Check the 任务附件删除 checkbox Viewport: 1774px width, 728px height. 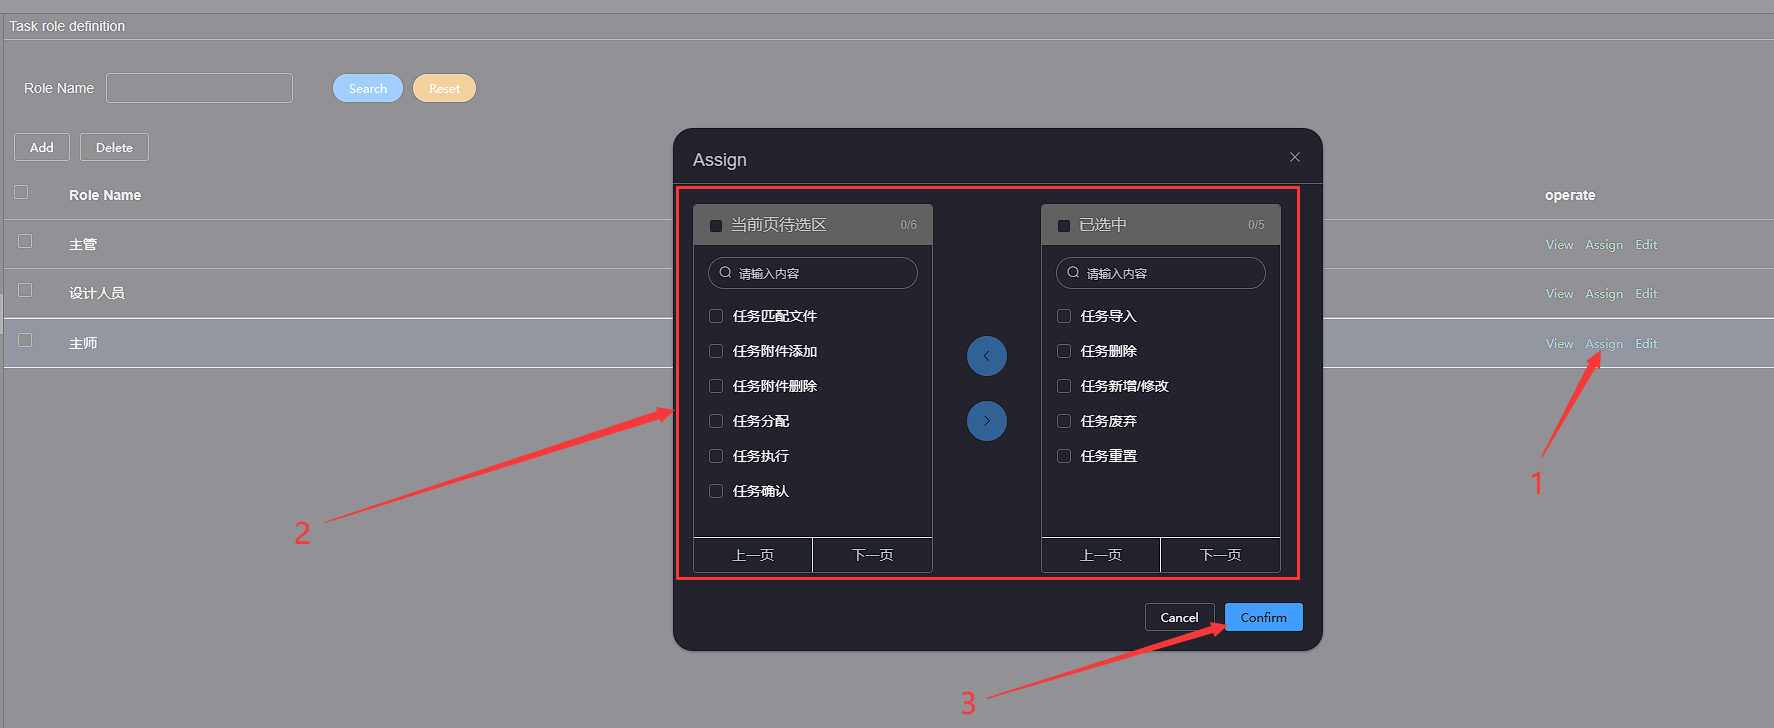716,386
